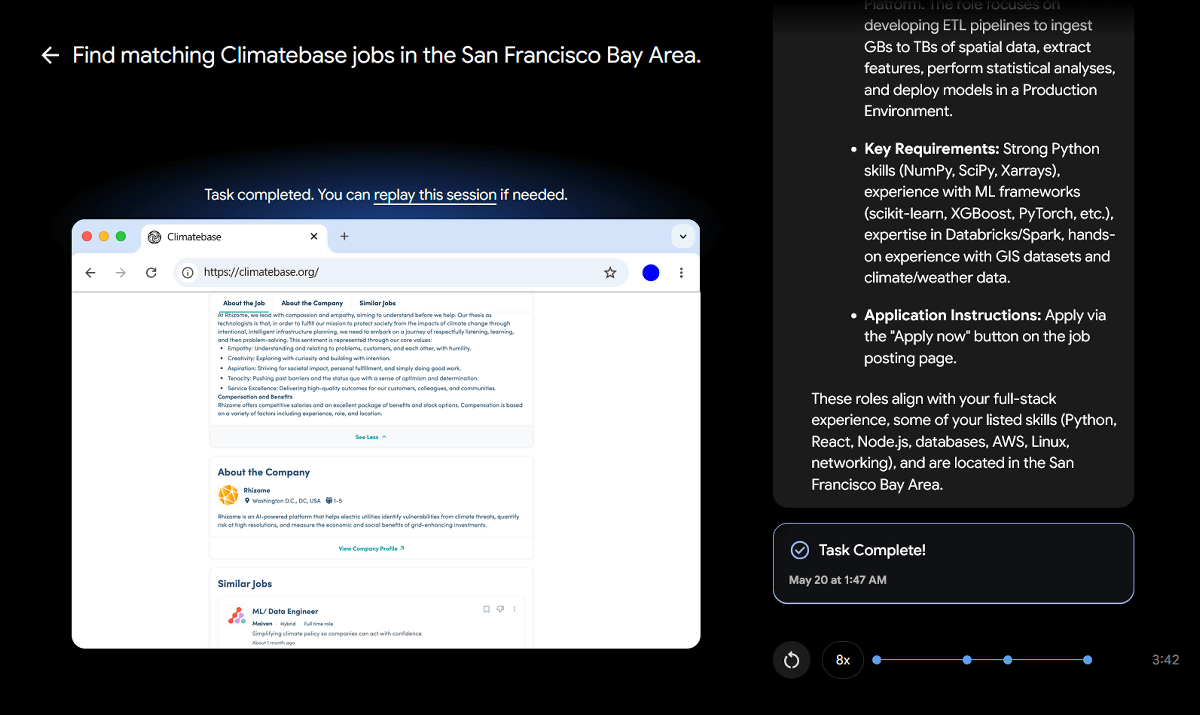Click 'View Company Profile' link
This screenshot has width=1200, height=715.
371,549
